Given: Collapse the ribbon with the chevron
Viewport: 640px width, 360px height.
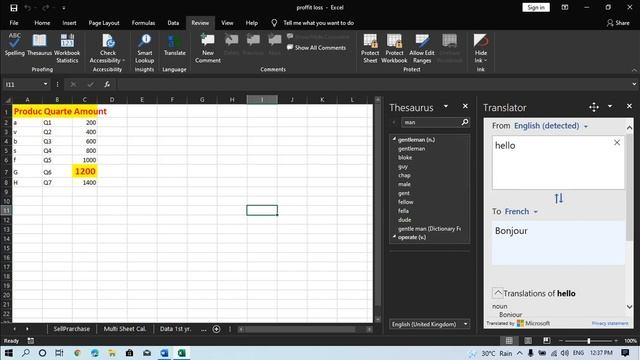Looking at the screenshot, I should (634, 70).
